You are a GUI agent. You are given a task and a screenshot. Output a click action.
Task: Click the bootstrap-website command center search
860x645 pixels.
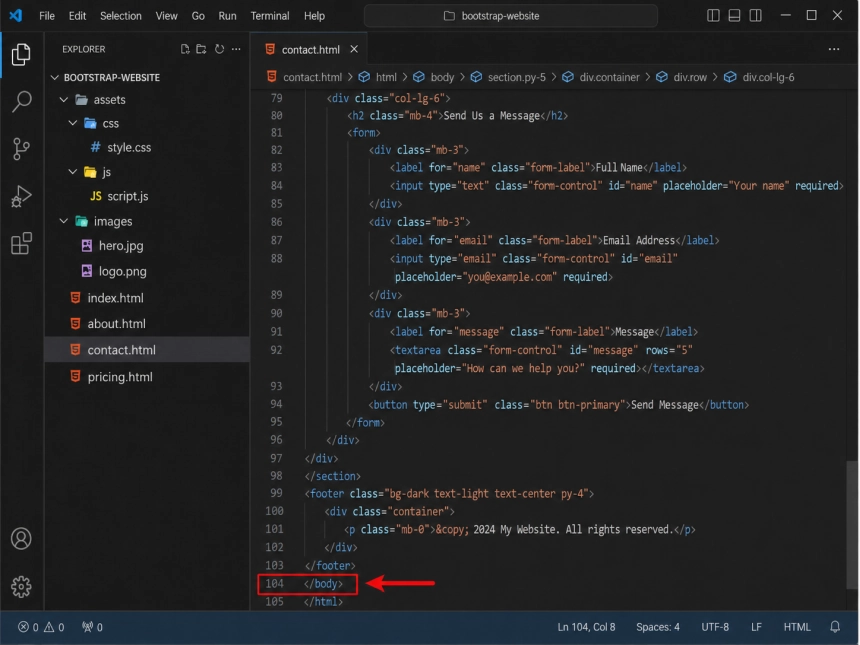point(511,16)
